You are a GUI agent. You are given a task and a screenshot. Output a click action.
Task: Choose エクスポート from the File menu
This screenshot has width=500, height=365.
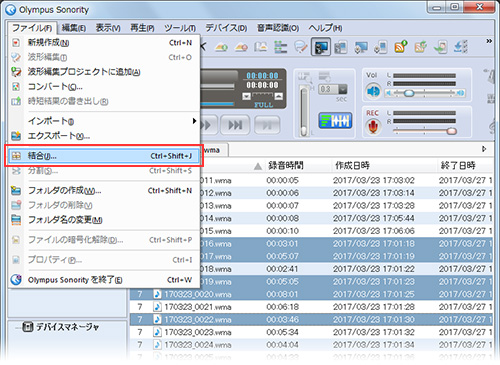103,136
